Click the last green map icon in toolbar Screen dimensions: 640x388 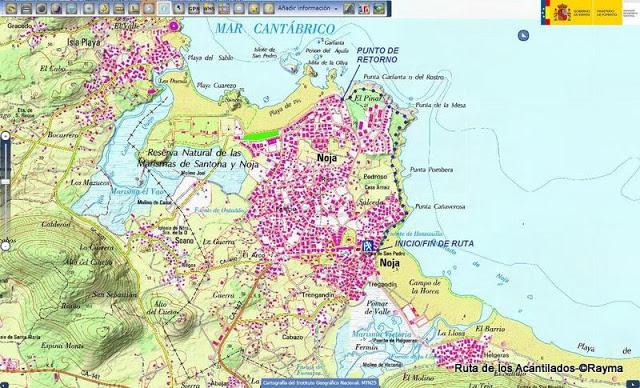[379, 9]
